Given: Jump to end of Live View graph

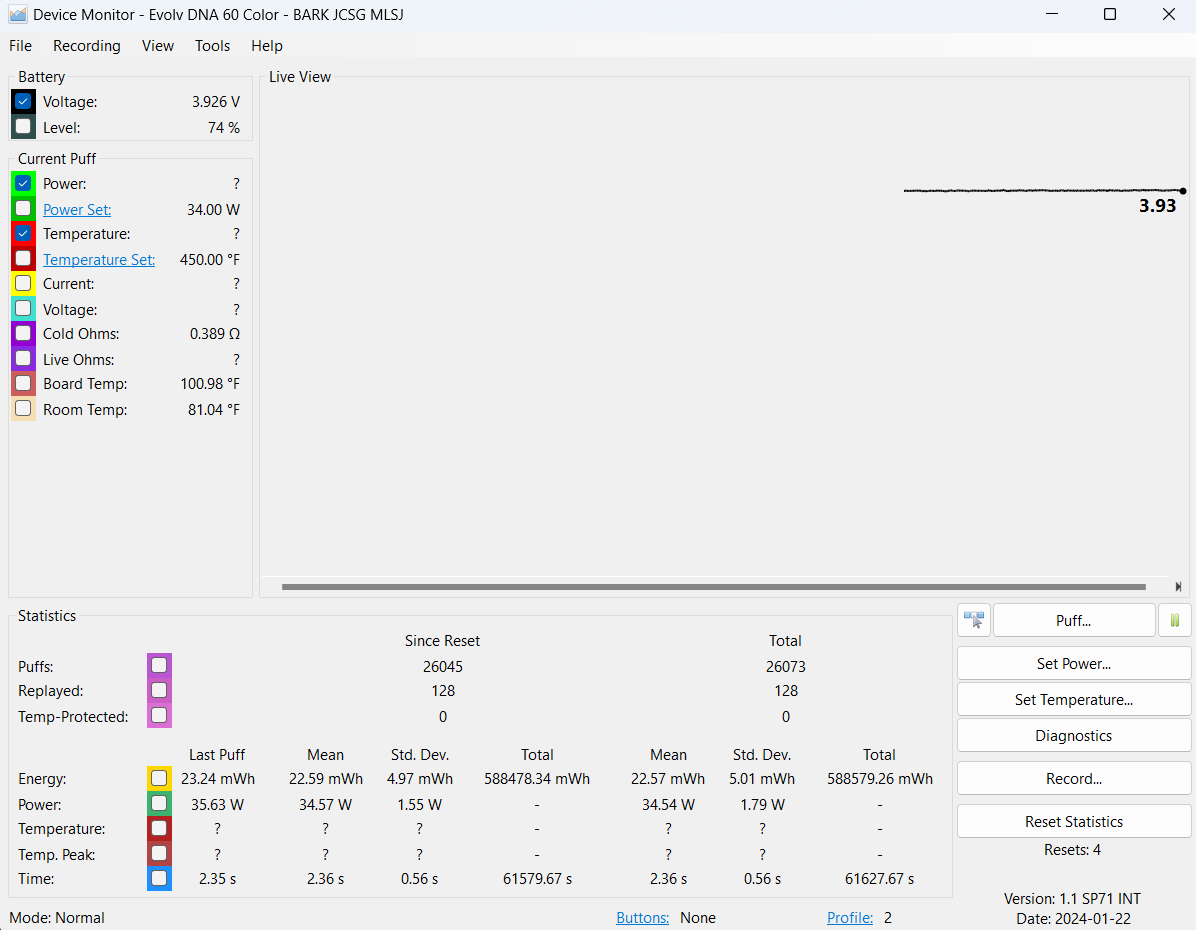Looking at the screenshot, I should (1178, 587).
